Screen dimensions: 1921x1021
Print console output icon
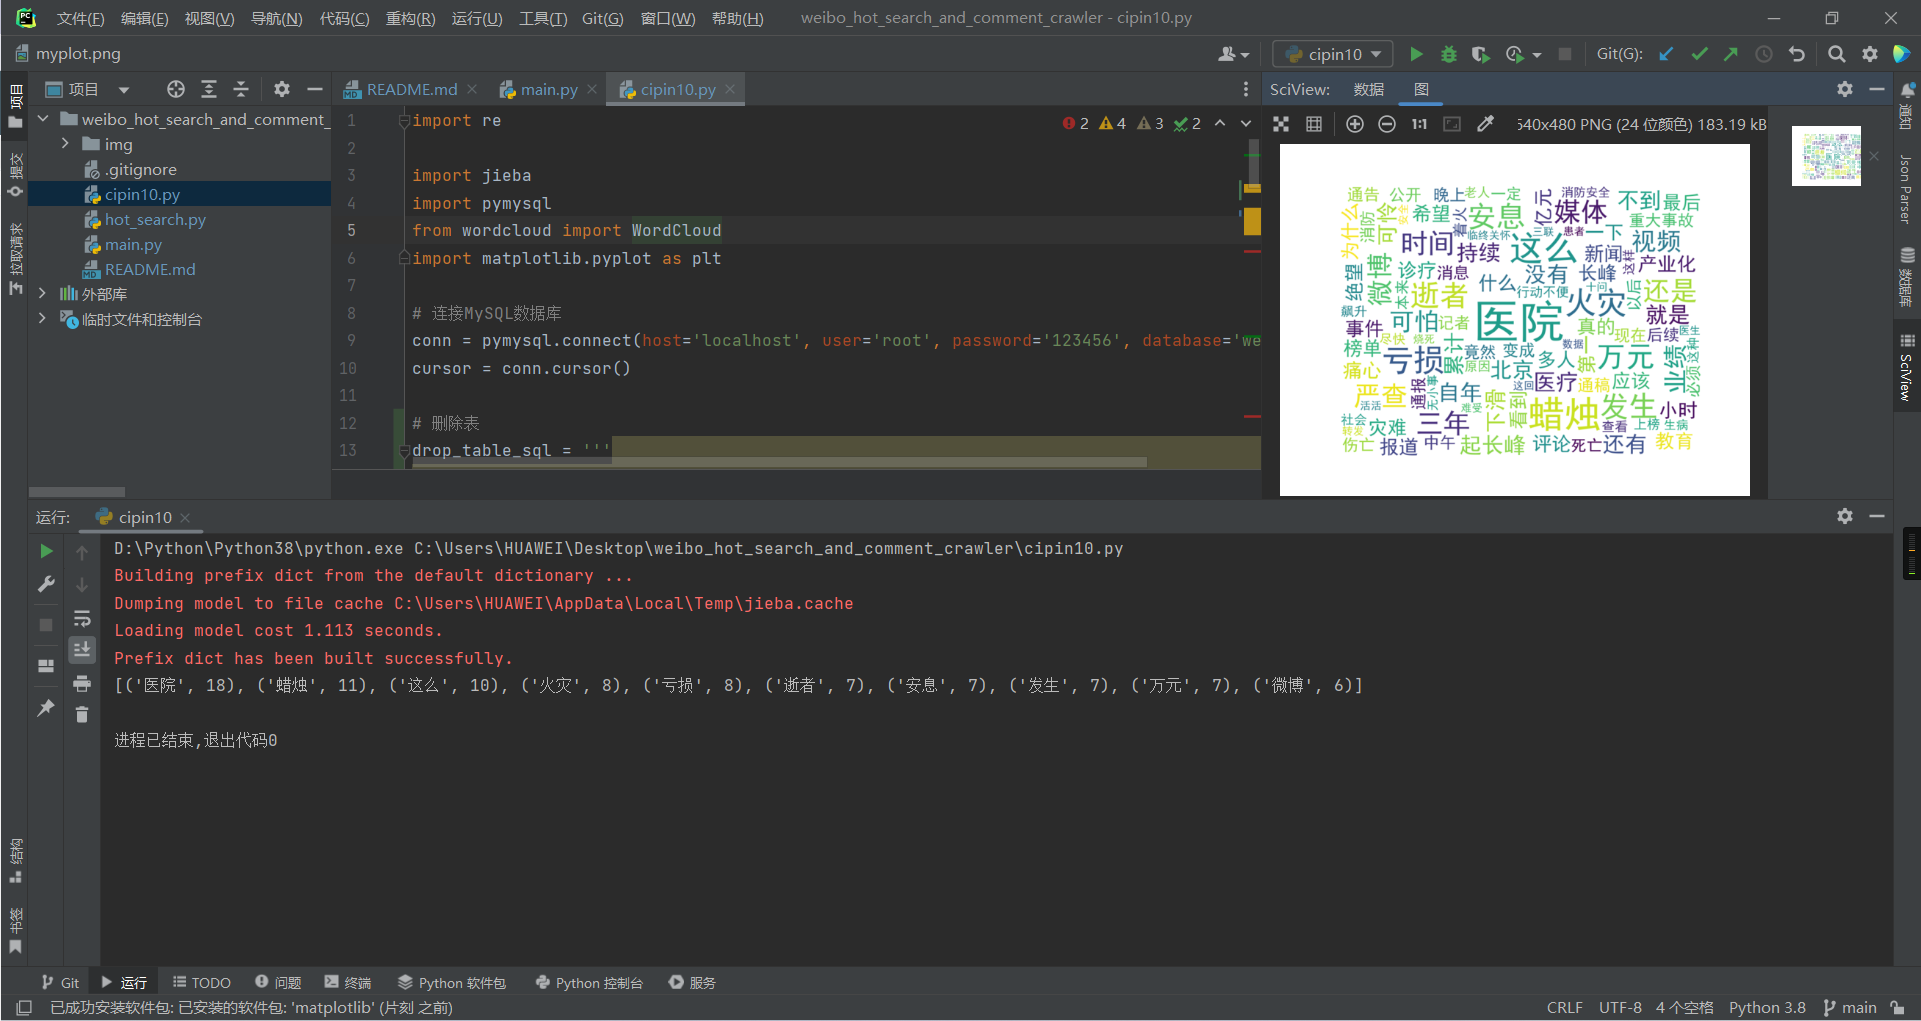coord(82,684)
